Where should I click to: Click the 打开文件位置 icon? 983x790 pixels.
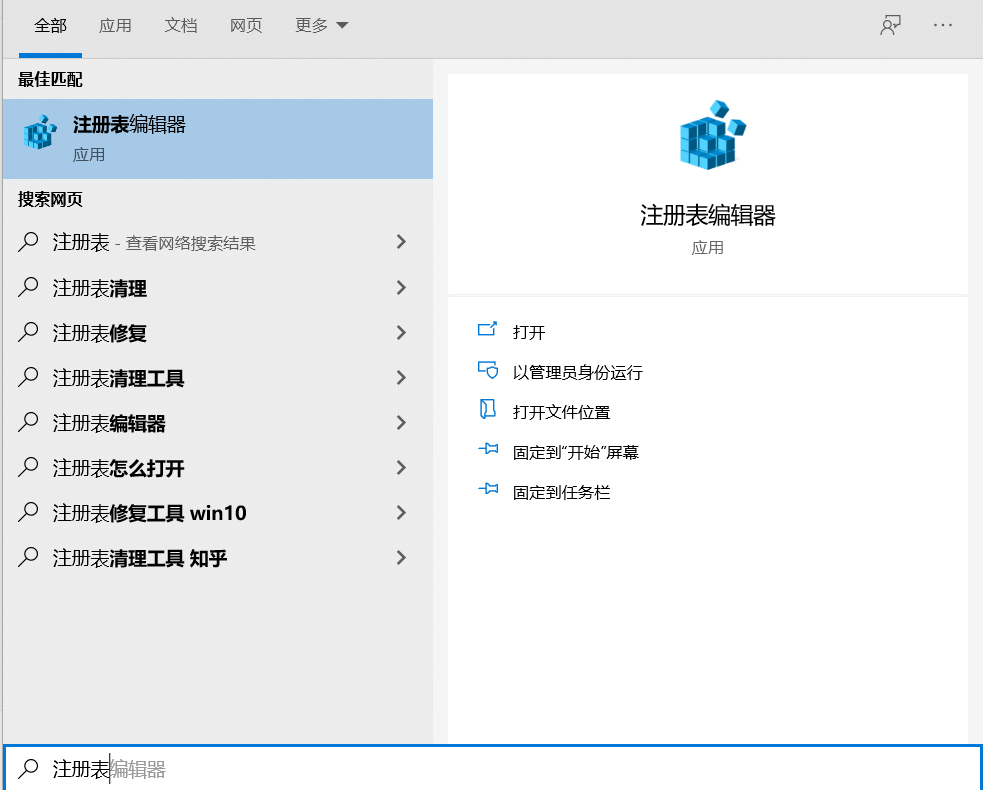[x=489, y=410]
